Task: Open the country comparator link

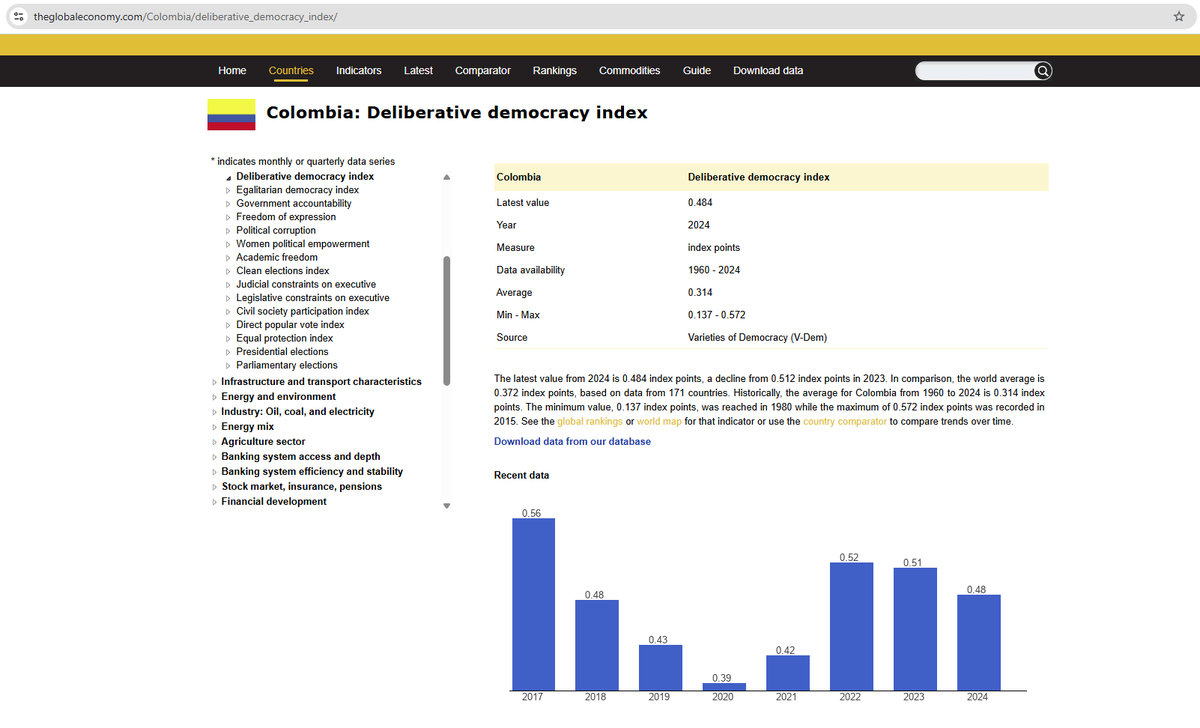Action: (x=845, y=421)
